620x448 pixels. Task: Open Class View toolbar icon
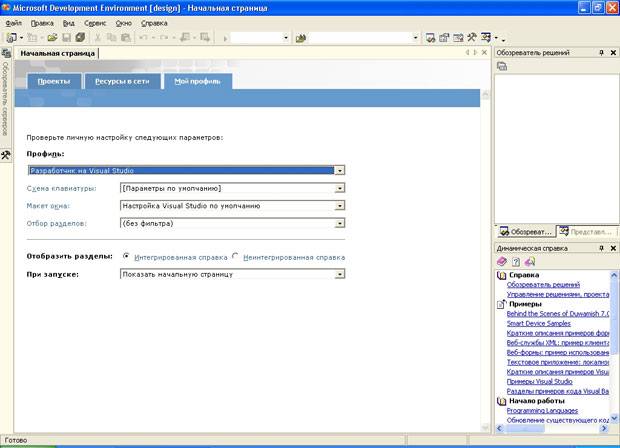[x=486, y=38]
